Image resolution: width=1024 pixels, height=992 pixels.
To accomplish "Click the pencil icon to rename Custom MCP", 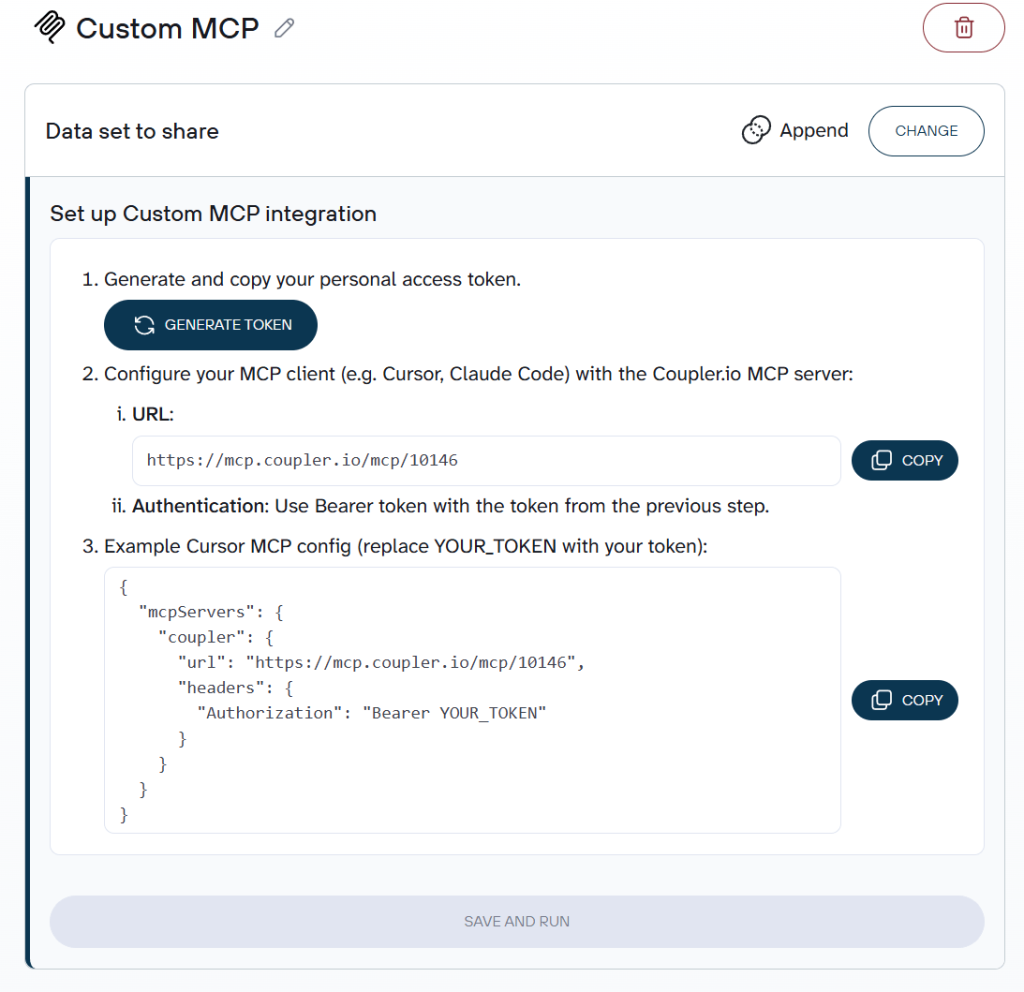I will pyautogui.click(x=283, y=29).
